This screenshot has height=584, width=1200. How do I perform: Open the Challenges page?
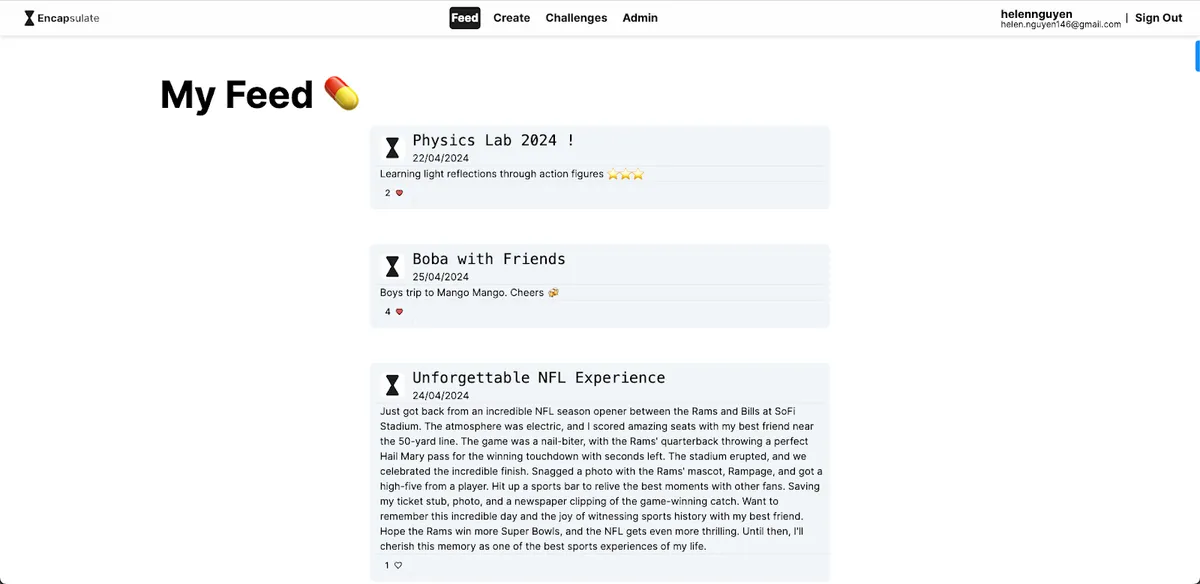coord(576,17)
